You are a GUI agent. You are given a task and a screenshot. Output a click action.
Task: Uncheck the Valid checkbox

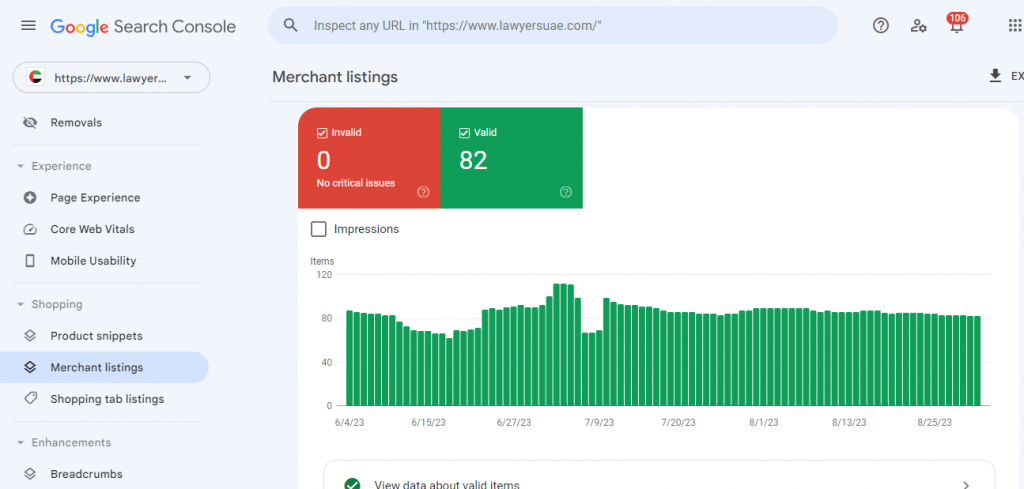464,133
